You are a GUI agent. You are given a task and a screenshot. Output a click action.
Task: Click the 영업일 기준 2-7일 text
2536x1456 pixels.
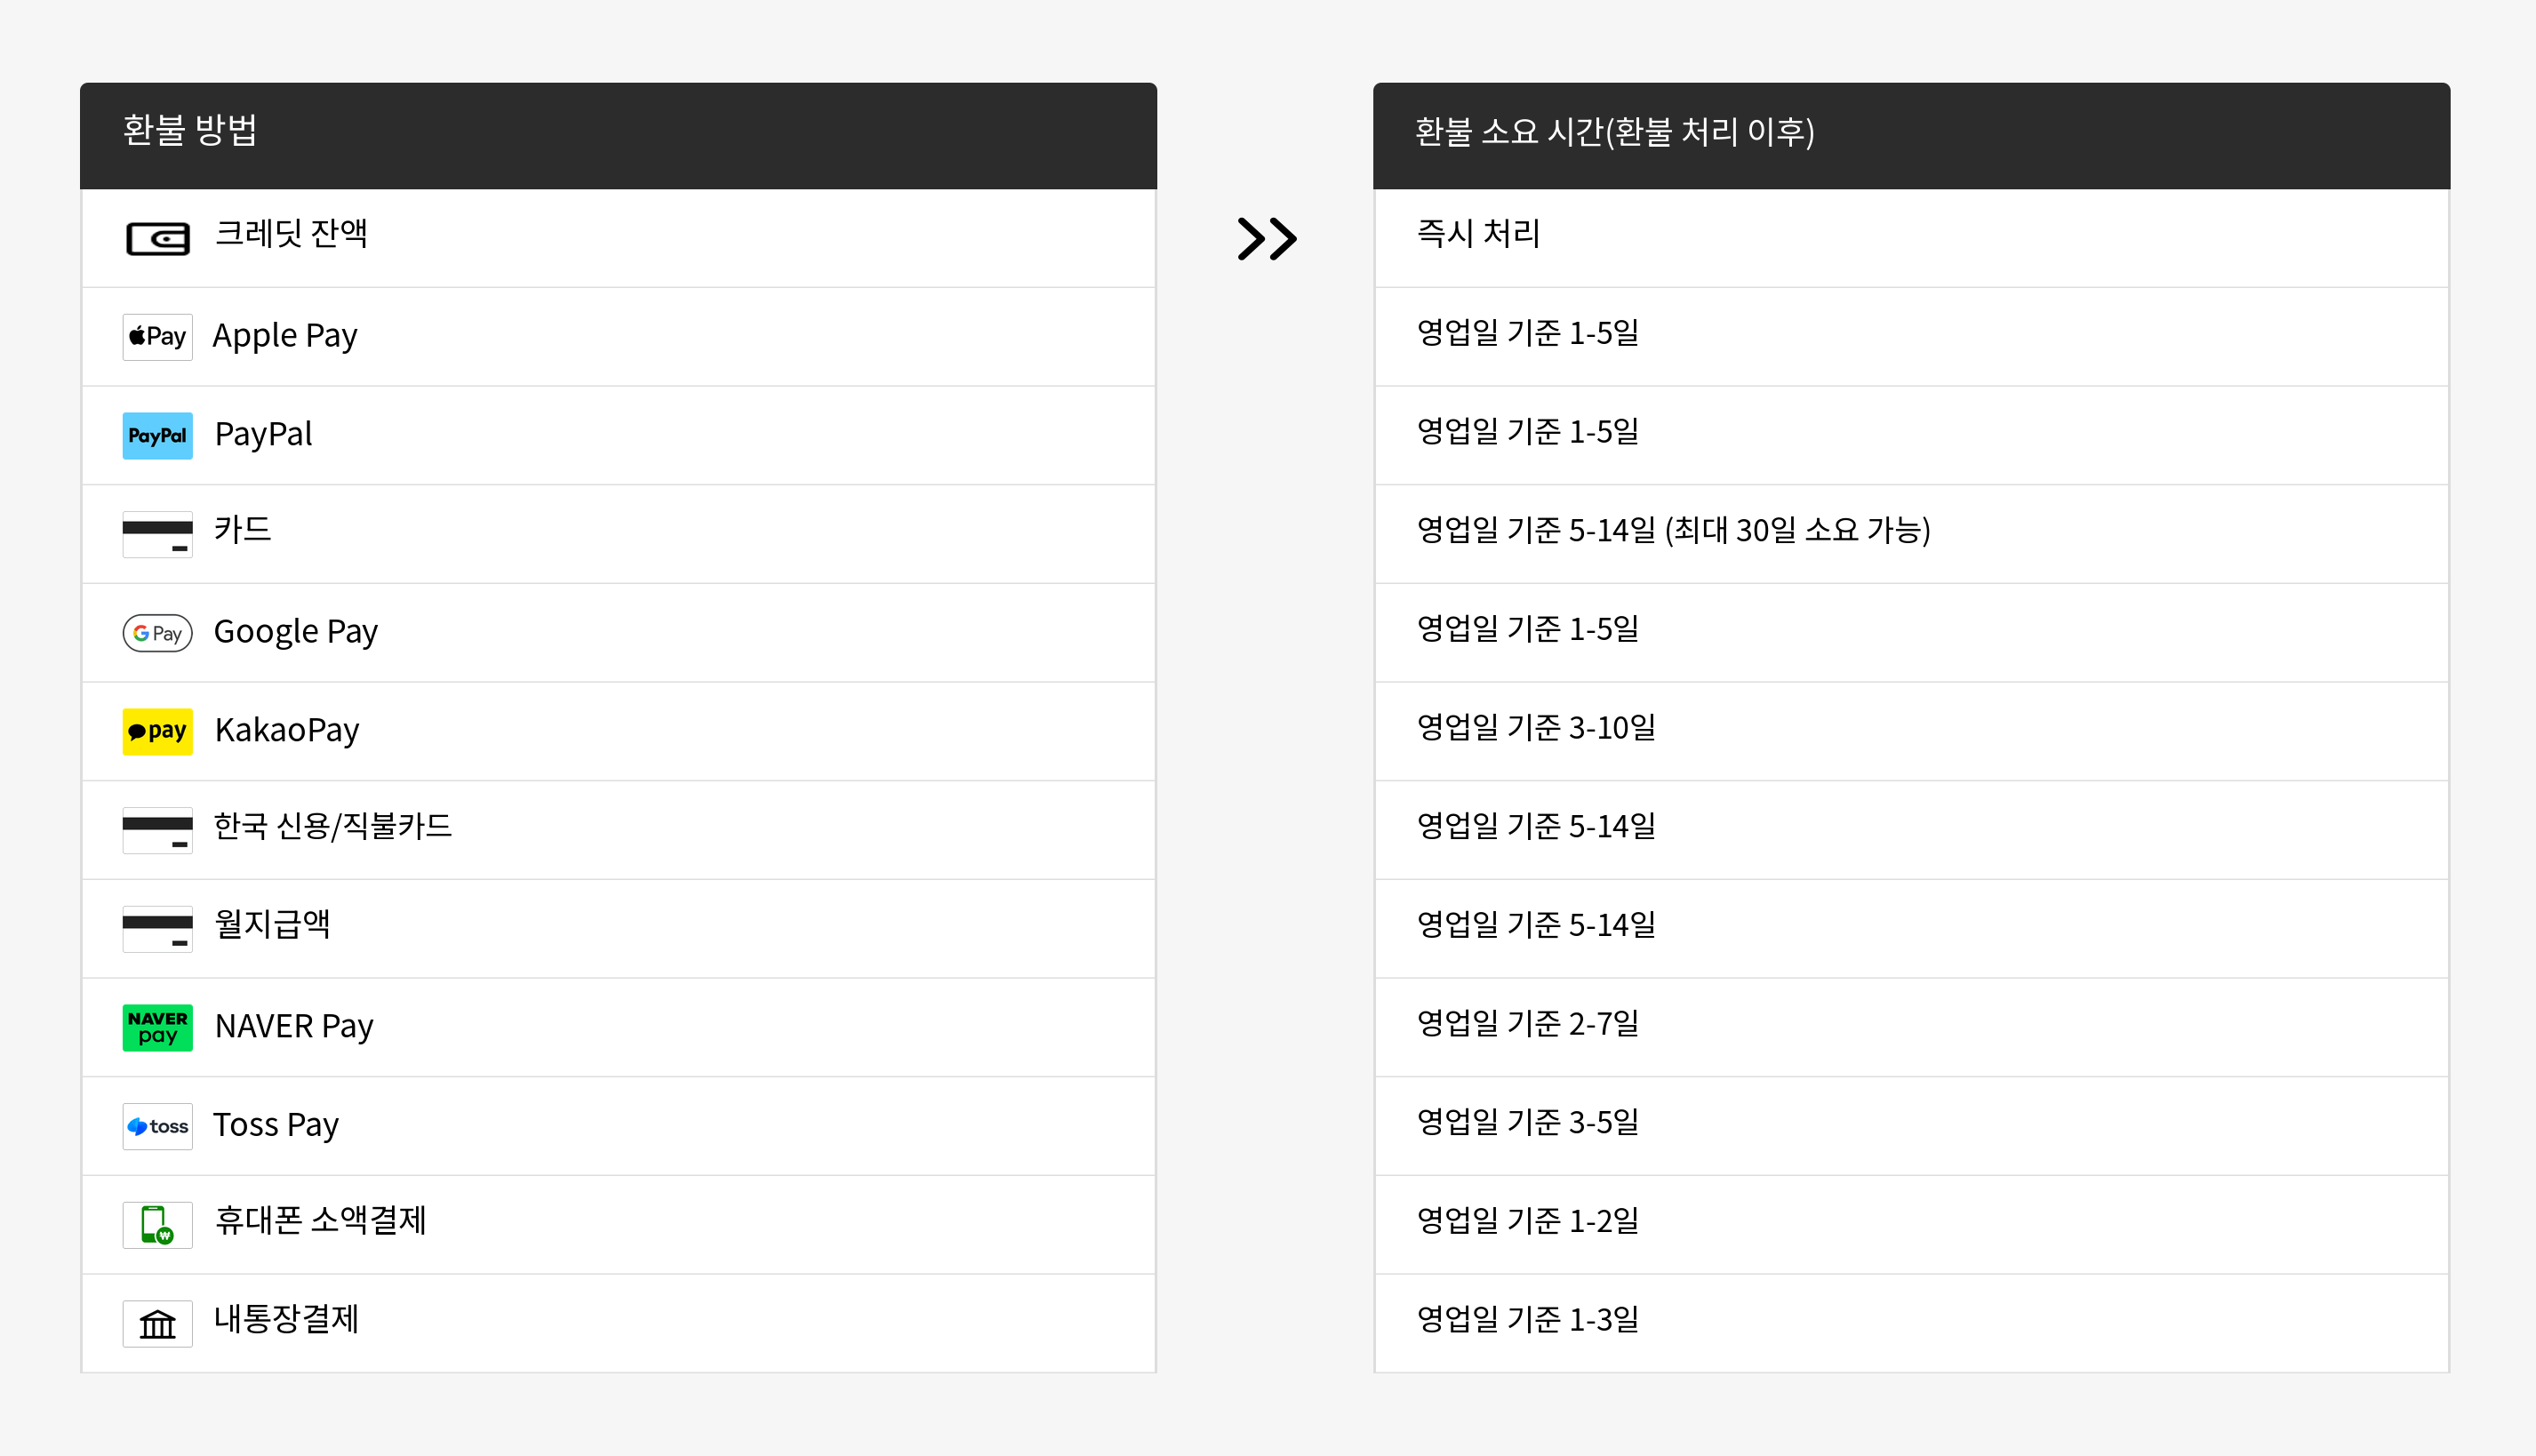click(1528, 1023)
